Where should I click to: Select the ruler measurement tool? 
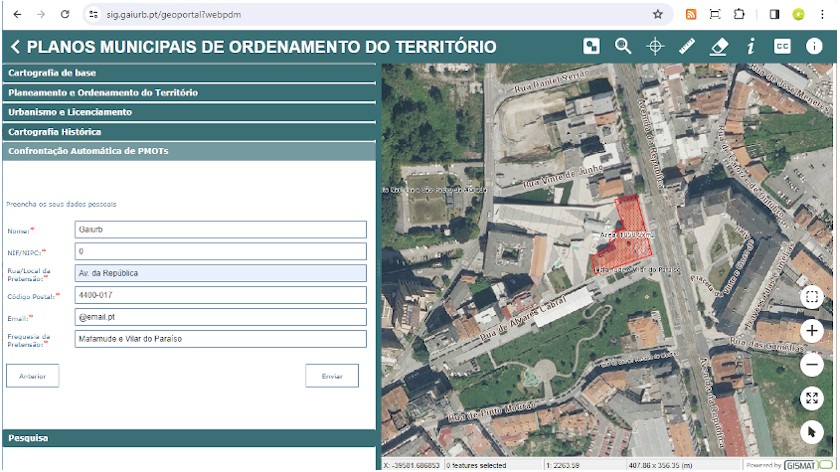click(686, 46)
